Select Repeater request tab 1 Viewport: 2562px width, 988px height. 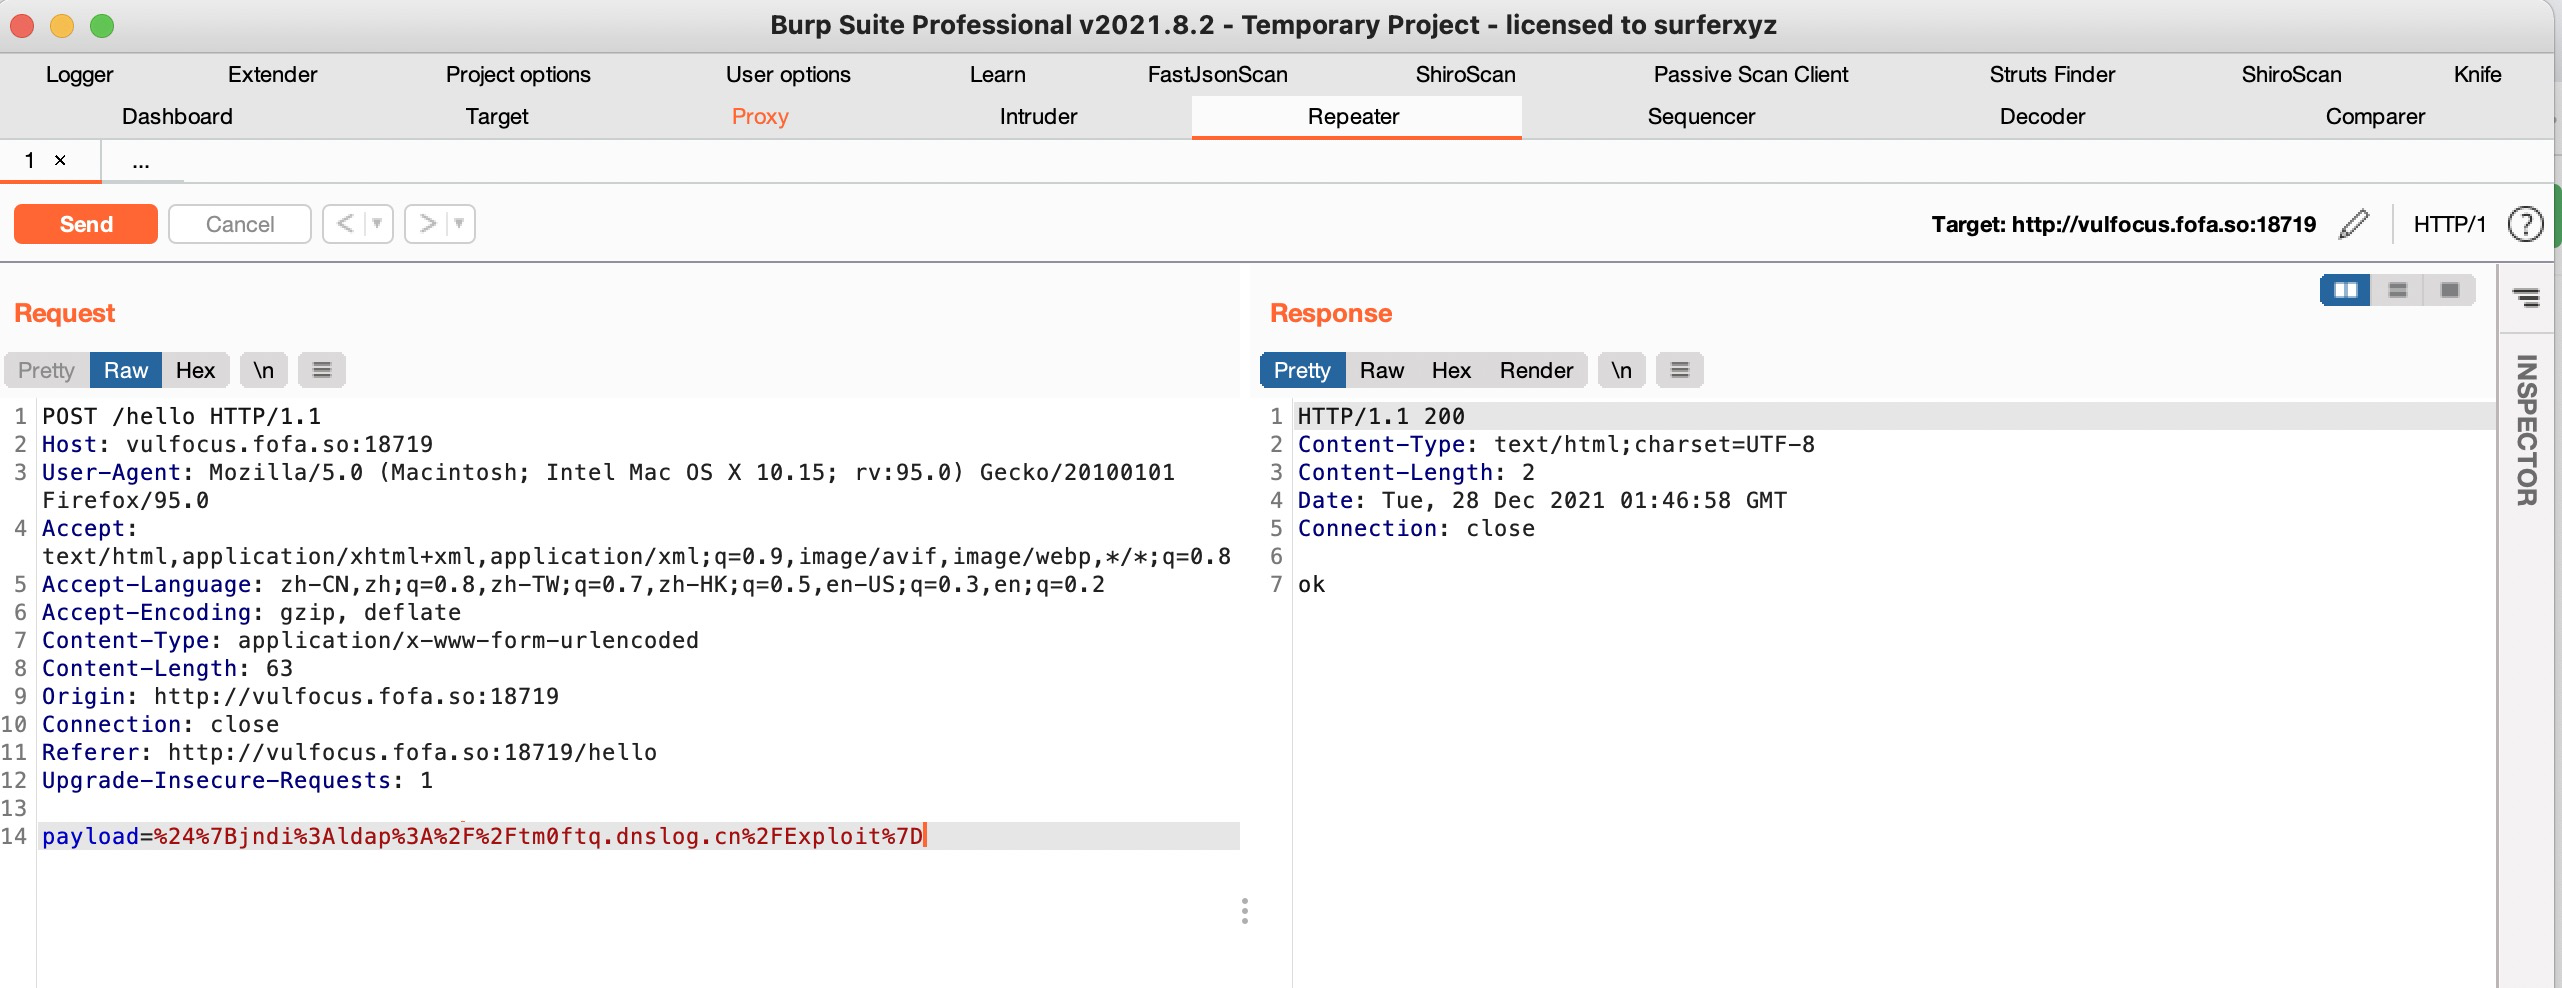(30, 160)
